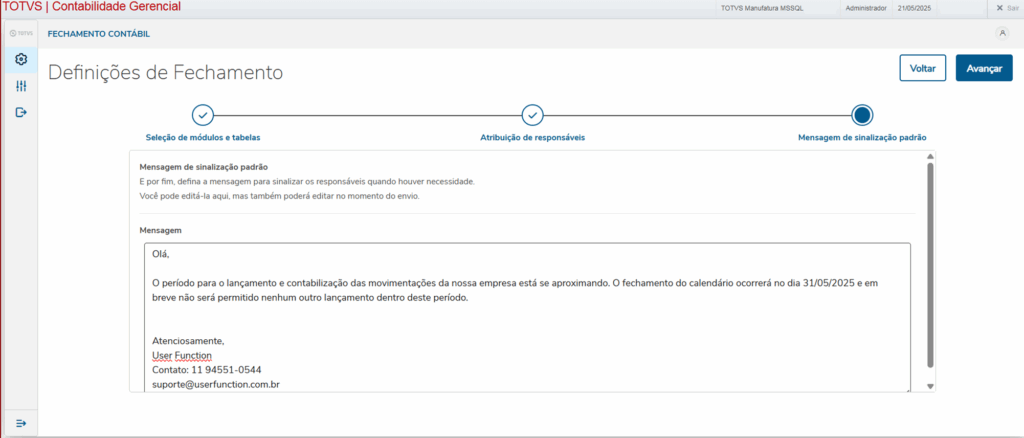Click the 'Atribuição de responsáveis' step label
Image resolution: width=1024 pixels, height=438 pixels.
(532, 138)
